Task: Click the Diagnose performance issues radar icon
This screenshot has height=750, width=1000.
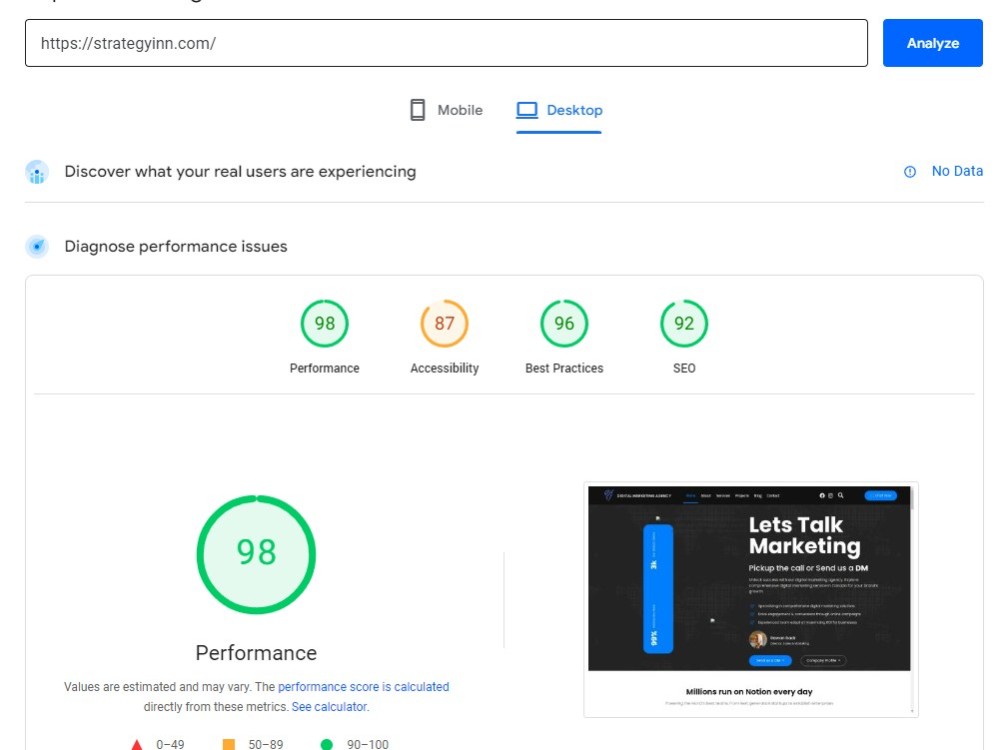Action: click(37, 246)
